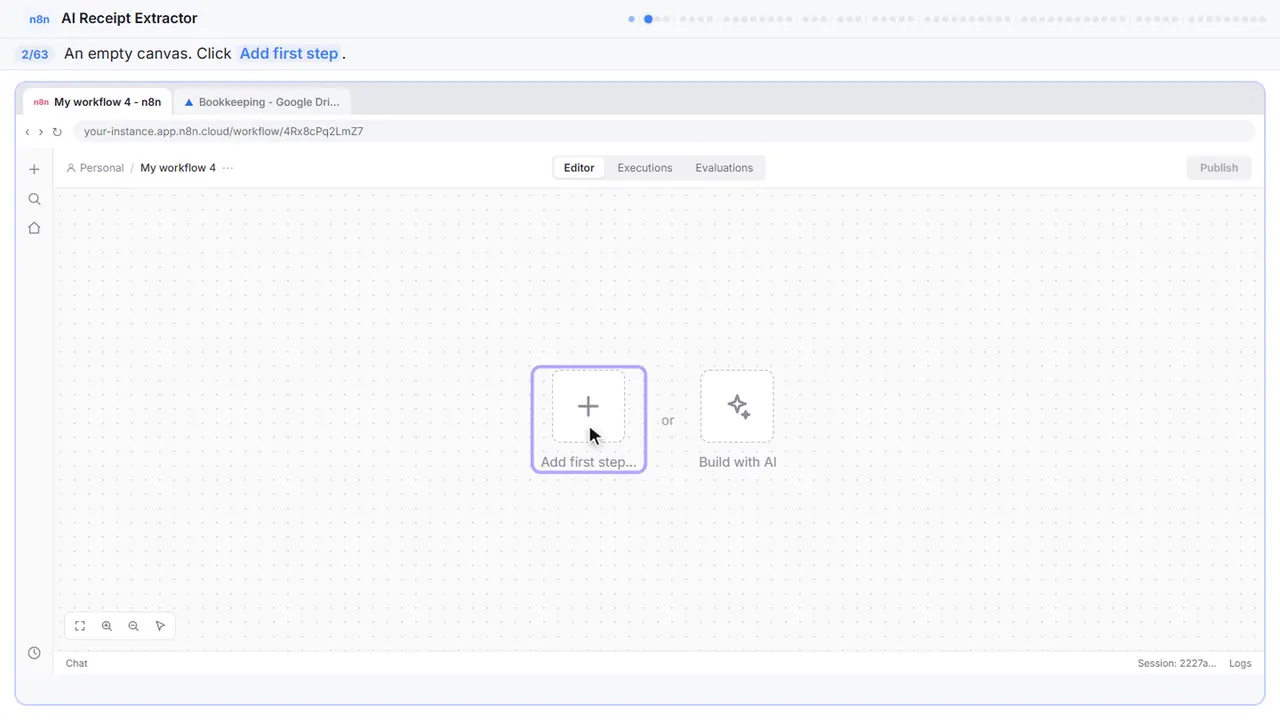Reload the browser page
The width and height of the screenshot is (1280, 720).
point(57,132)
